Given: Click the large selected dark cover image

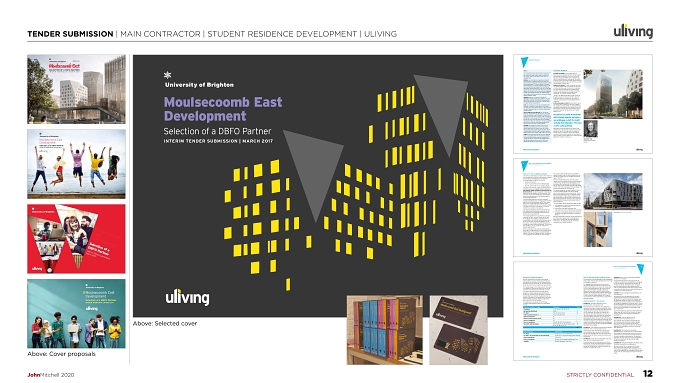Looking at the screenshot, I should coord(318,186).
